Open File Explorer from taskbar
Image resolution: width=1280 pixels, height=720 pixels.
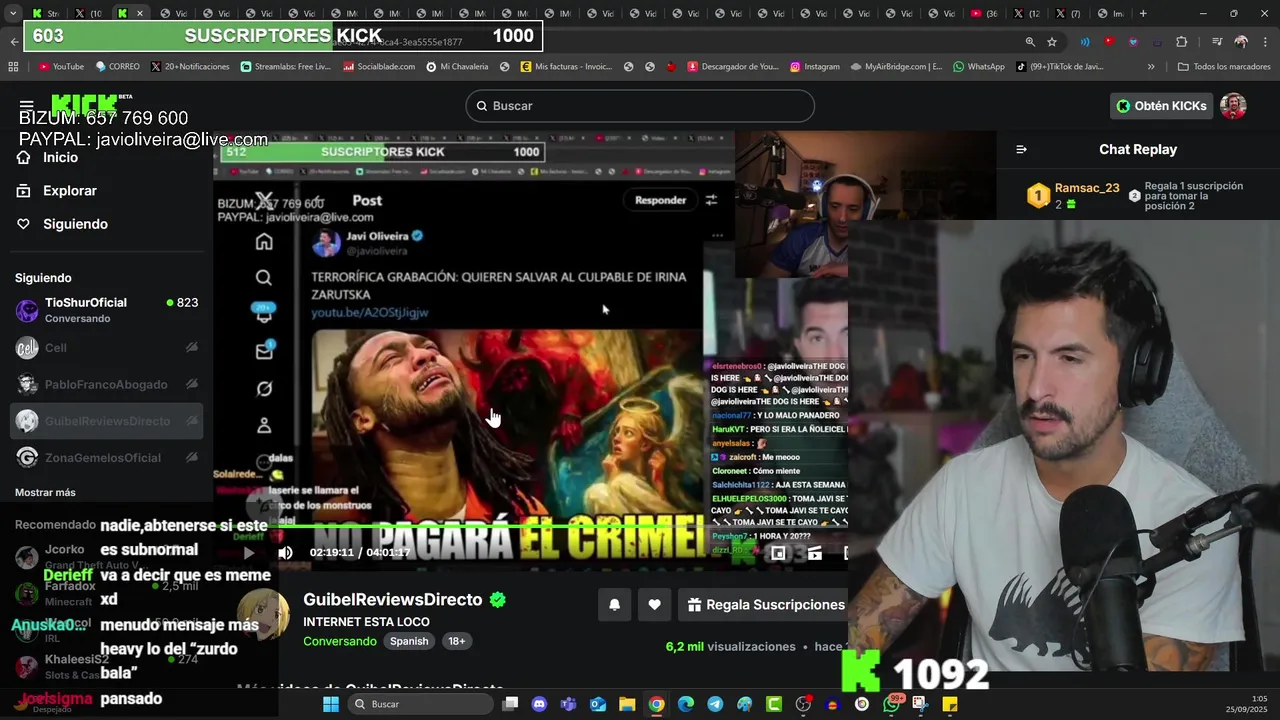(627, 704)
